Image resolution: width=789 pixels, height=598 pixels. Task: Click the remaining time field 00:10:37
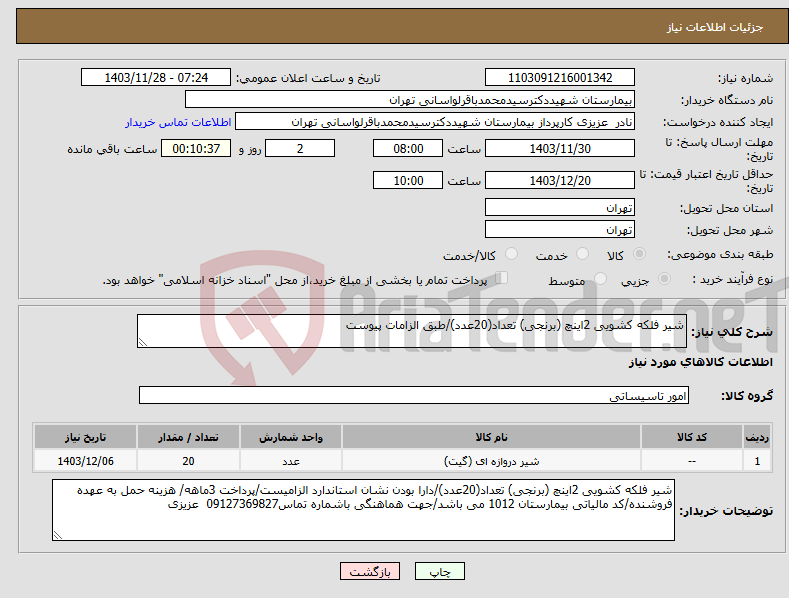[196, 148]
